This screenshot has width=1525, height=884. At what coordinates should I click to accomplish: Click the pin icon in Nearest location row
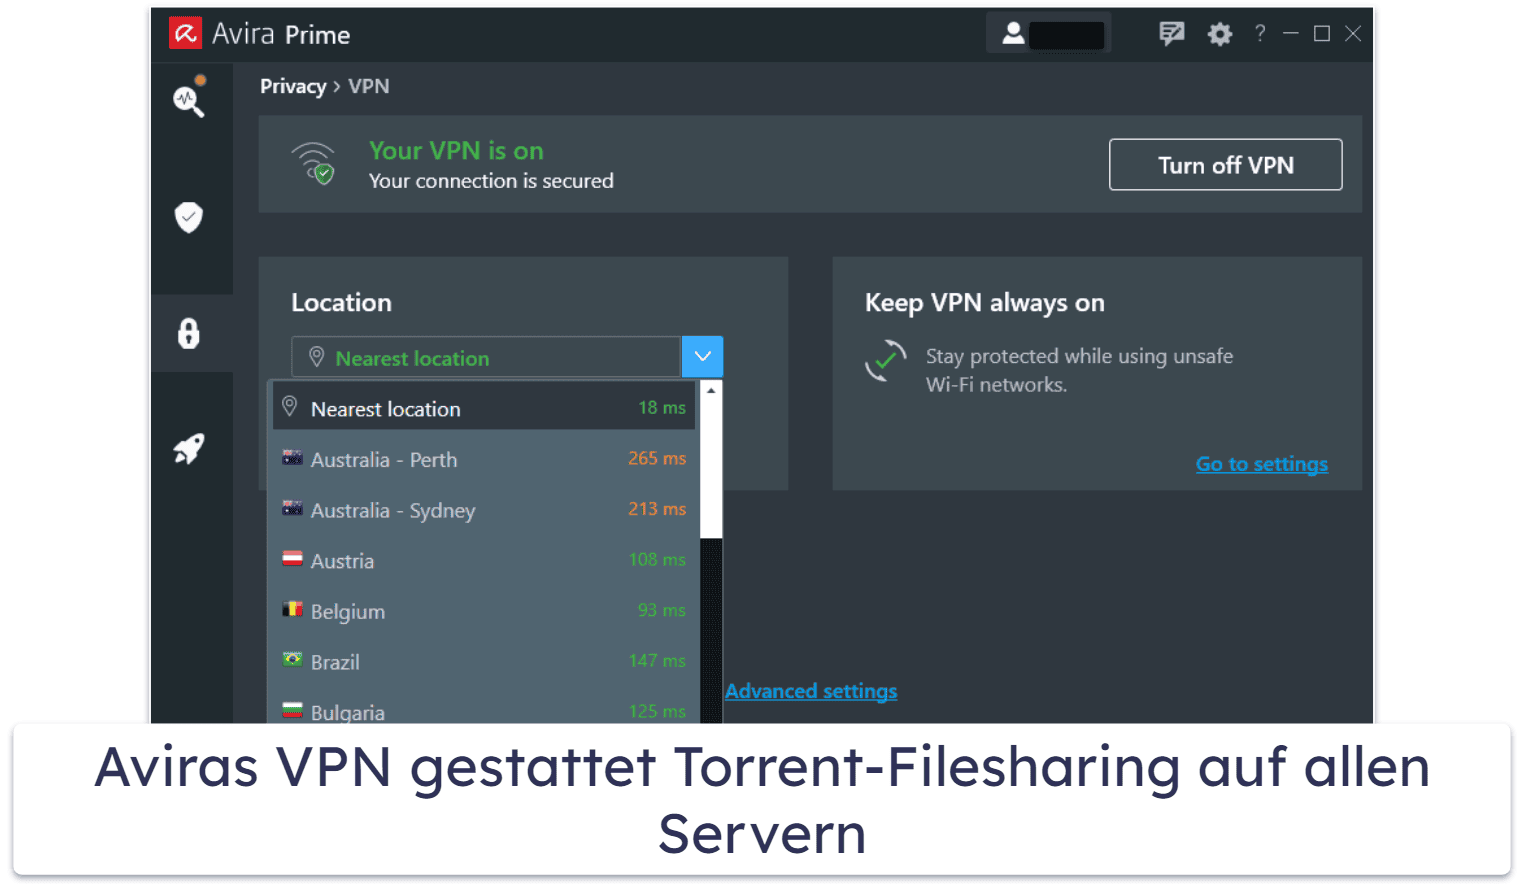pyautogui.click(x=290, y=406)
